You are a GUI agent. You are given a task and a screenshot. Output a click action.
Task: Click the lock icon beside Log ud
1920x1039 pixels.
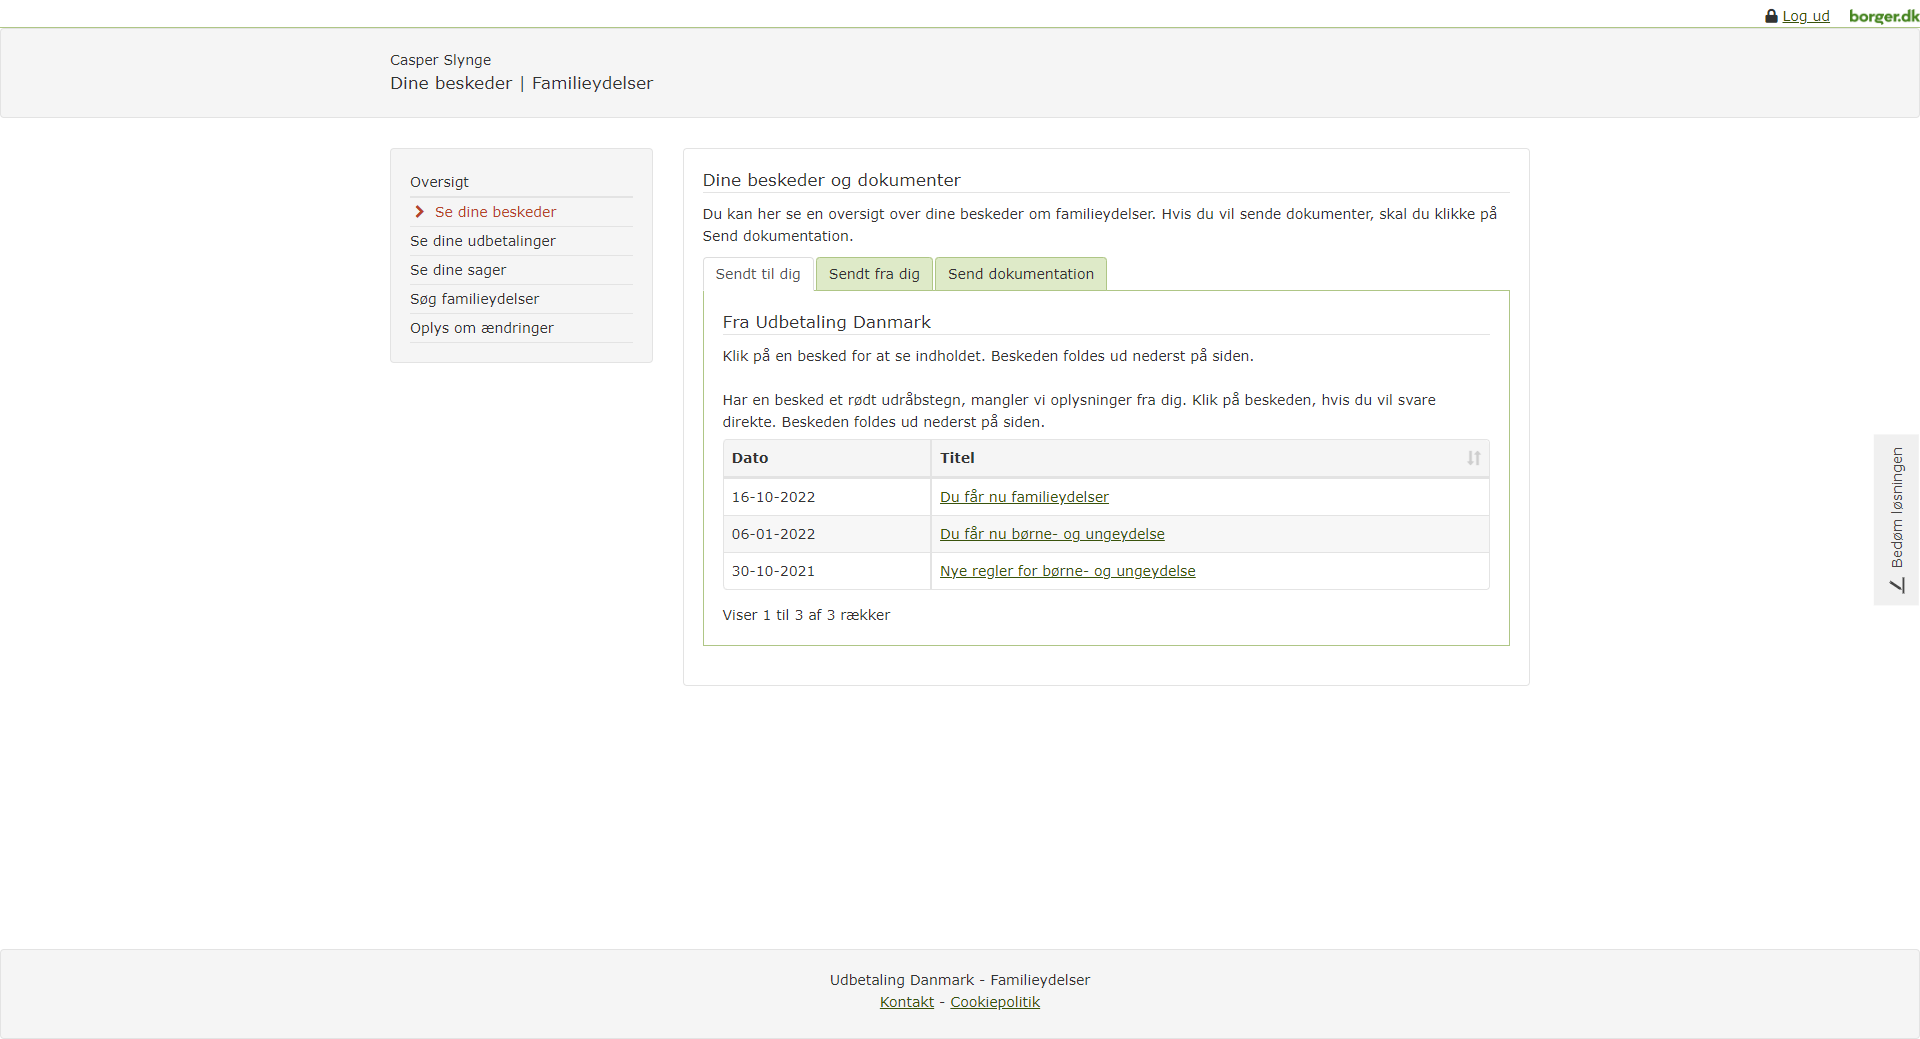point(1771,16)
